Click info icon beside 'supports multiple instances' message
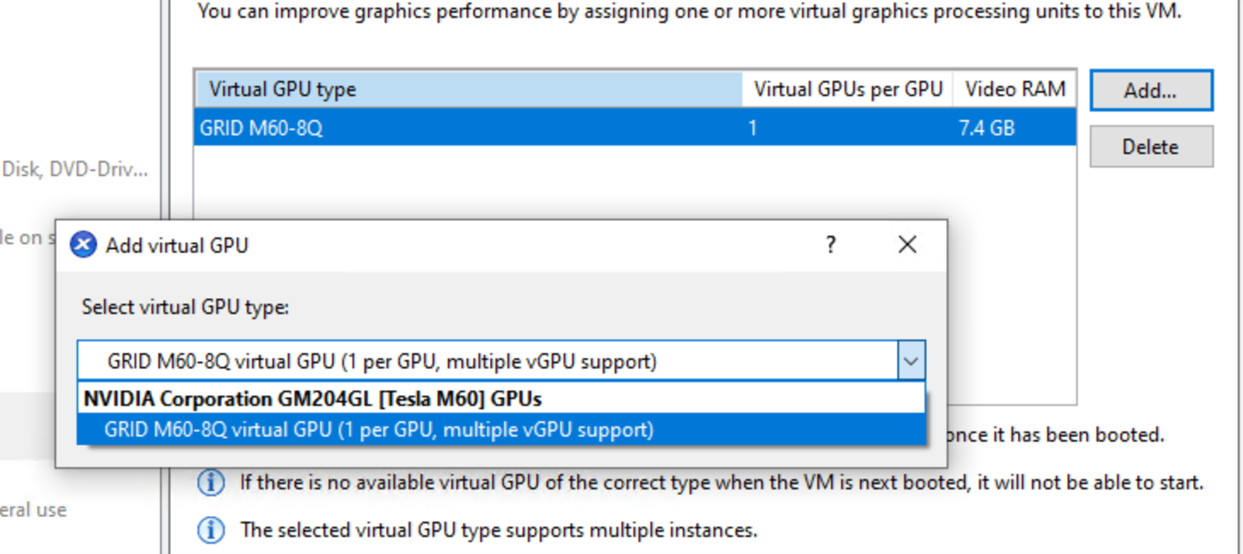Viewport: 1243px width, 554px height. 210,529
